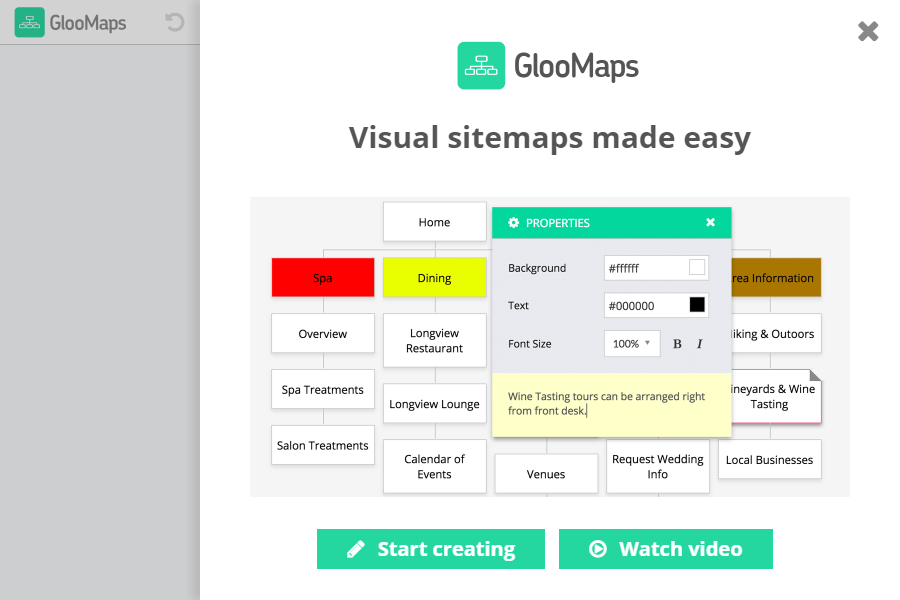Click the large GlooMaps sitemap logo
The width and height of the screenshot is (900, 600).
[481, 65]
